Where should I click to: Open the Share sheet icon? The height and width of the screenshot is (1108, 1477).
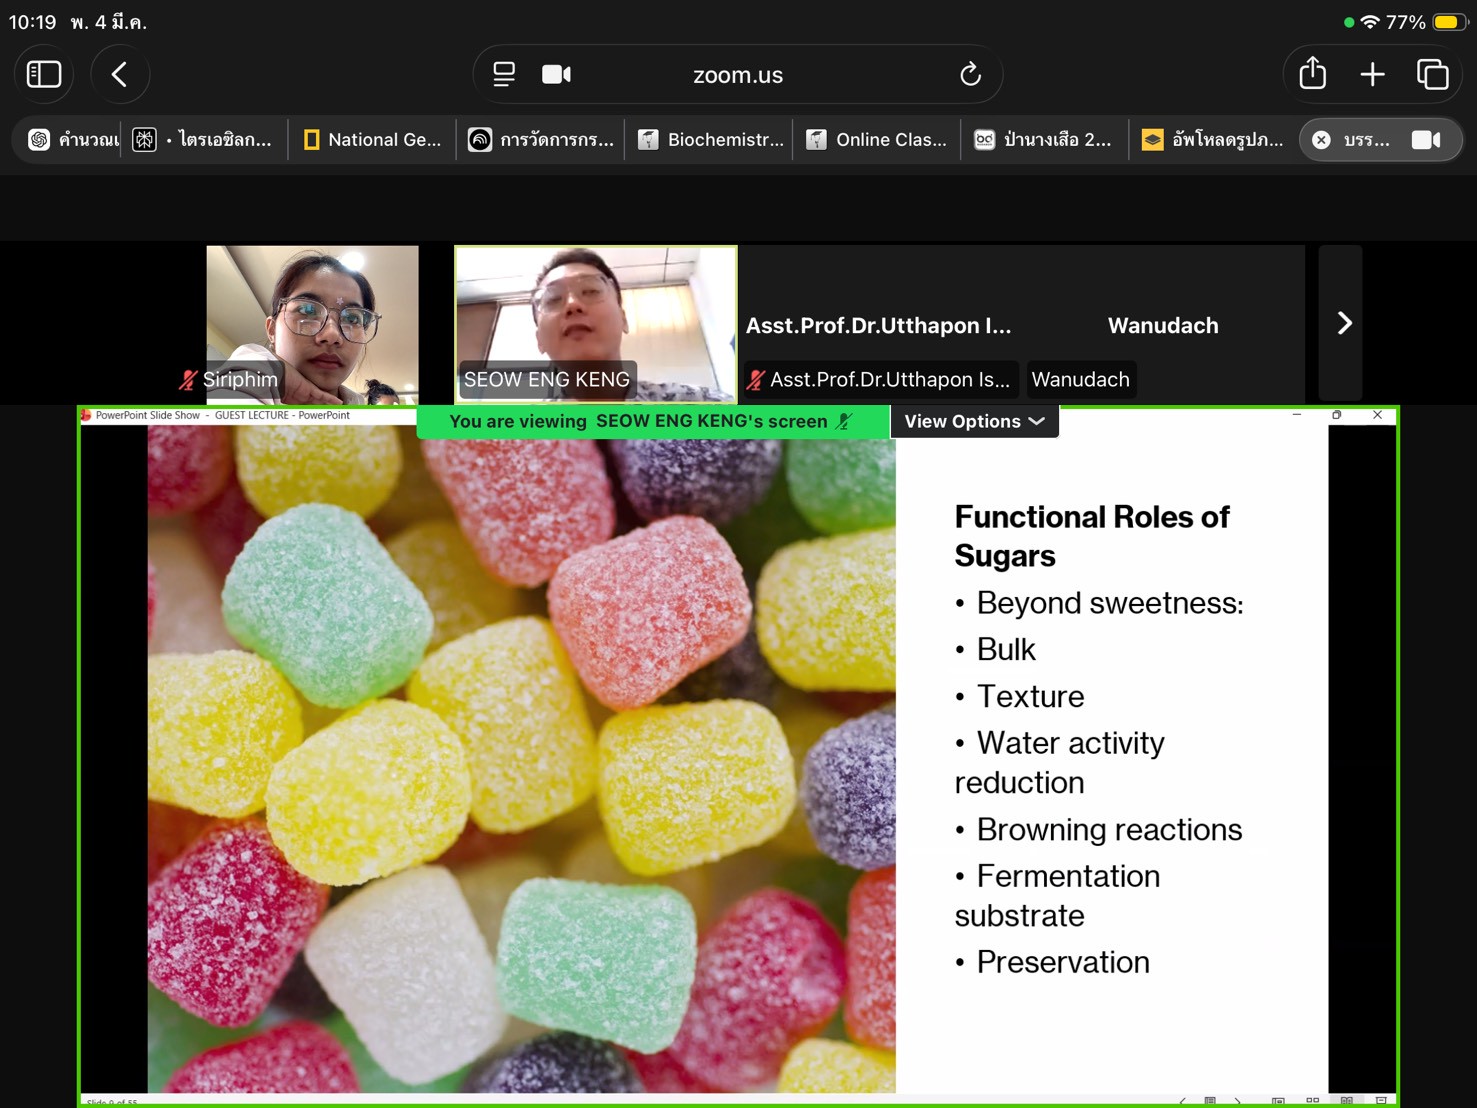1312,75
